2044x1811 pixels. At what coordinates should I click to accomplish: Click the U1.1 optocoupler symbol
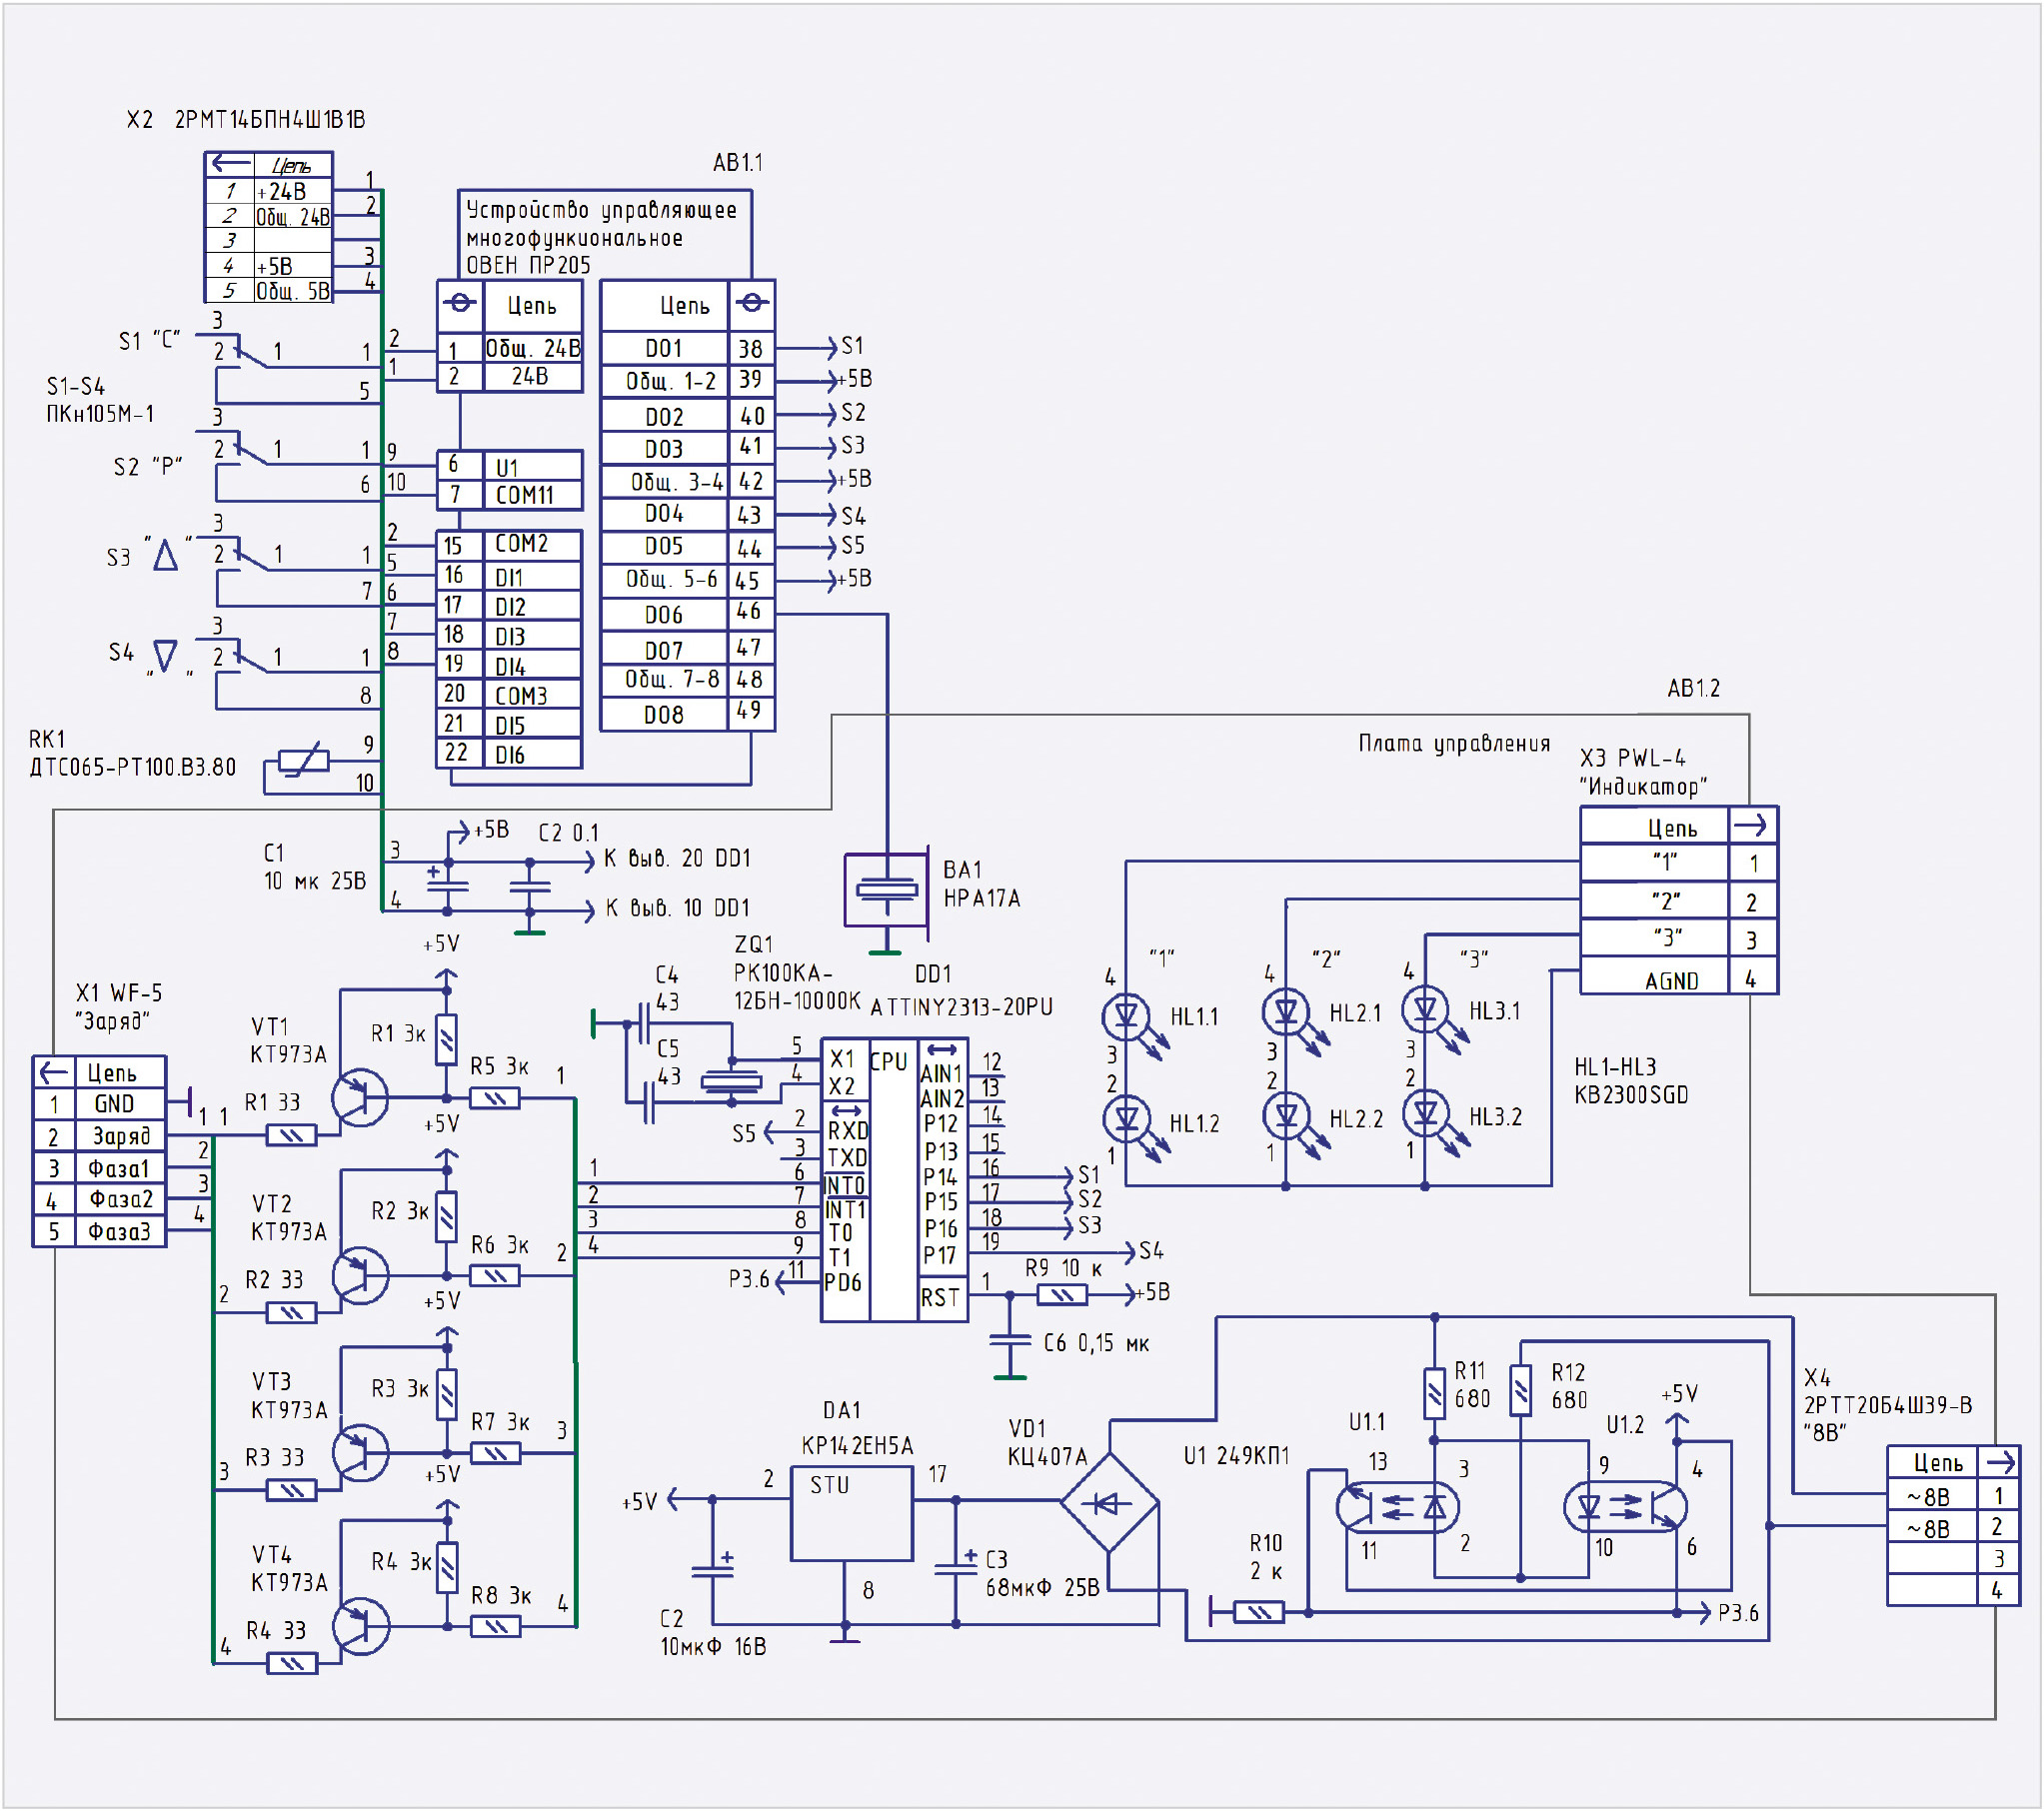[1398, 1506]
